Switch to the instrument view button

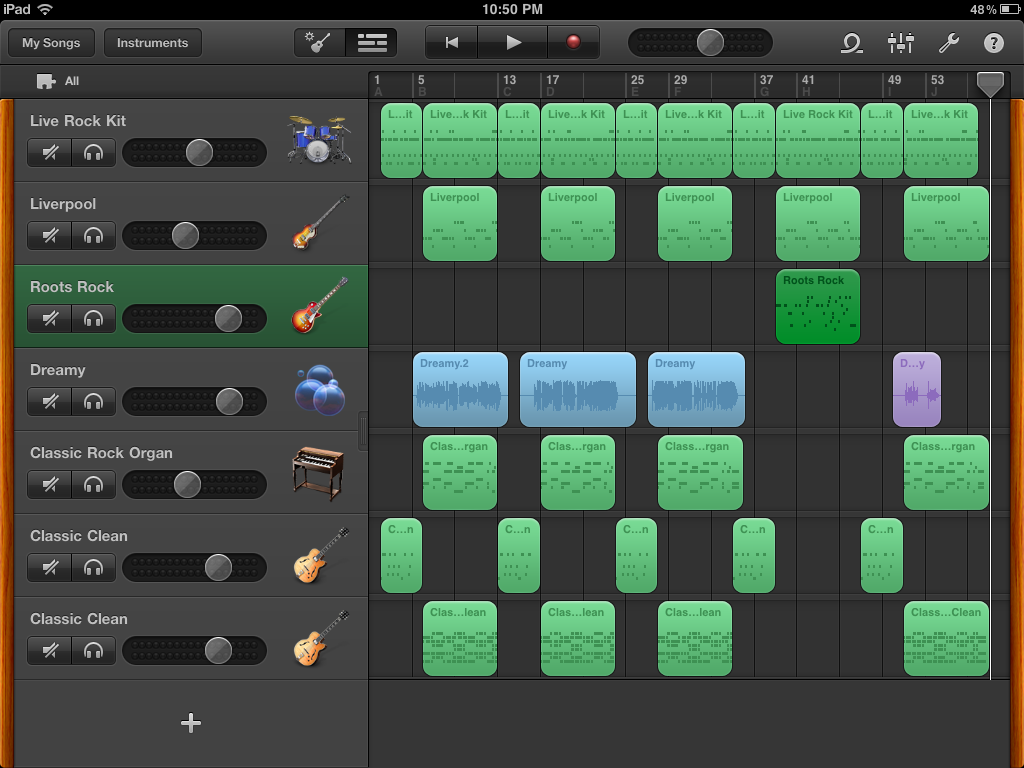319,43
